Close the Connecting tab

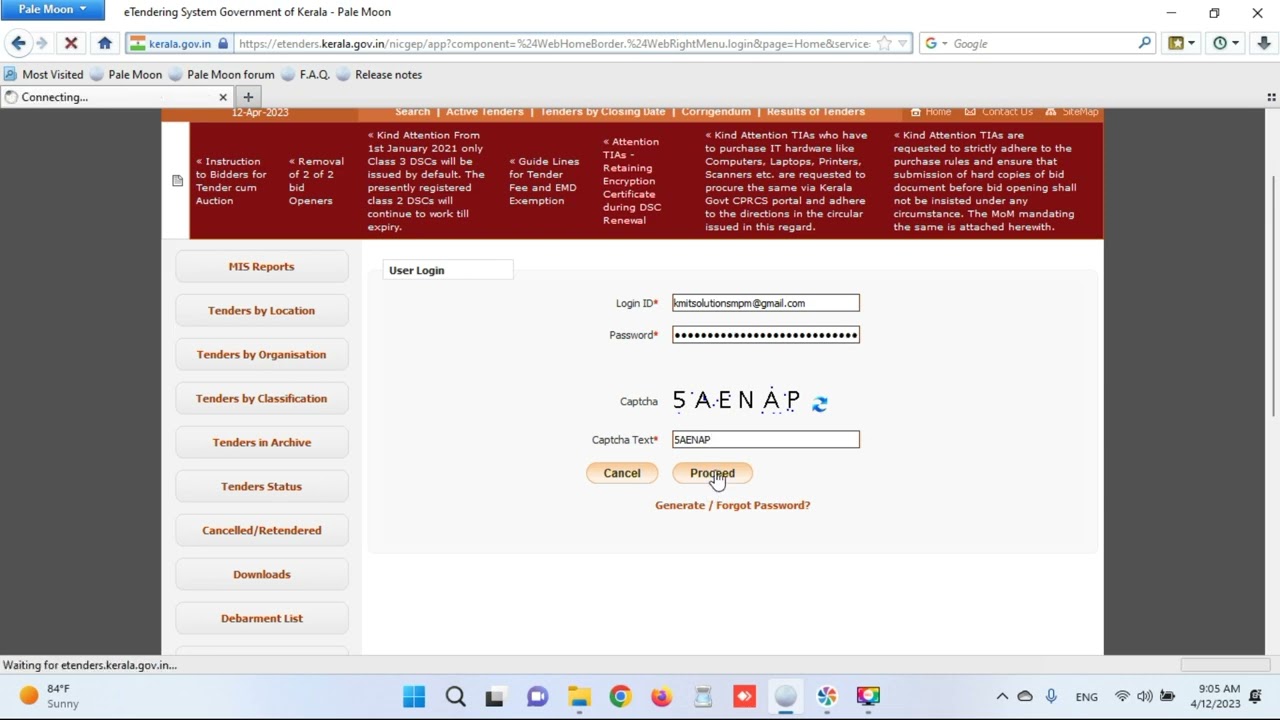(223, 97)
